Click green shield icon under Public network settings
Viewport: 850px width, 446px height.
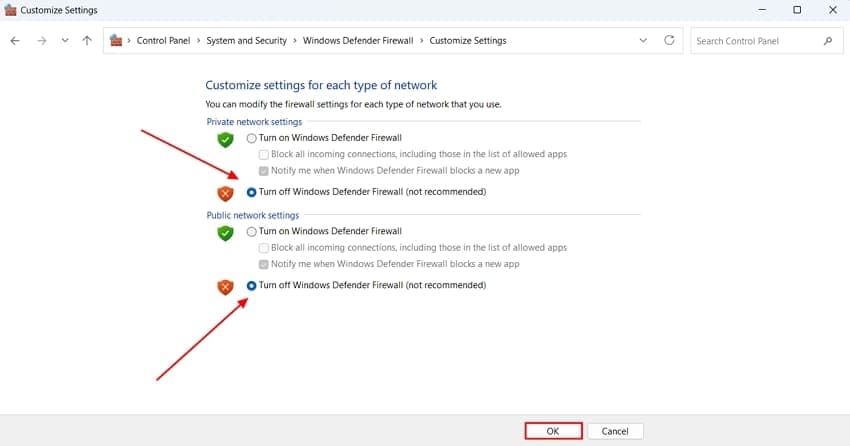point(225,233)
